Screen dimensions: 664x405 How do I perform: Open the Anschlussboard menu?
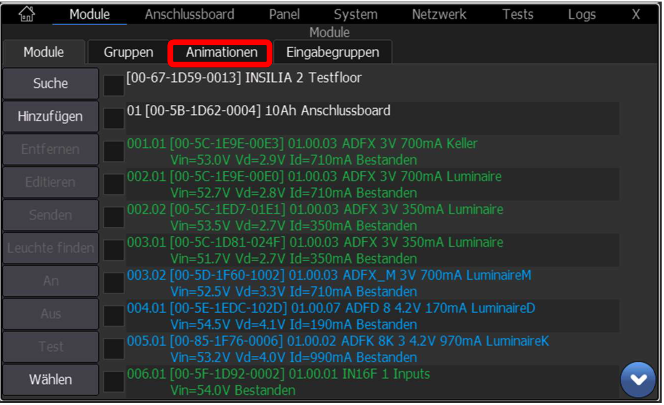click(189, 14)
